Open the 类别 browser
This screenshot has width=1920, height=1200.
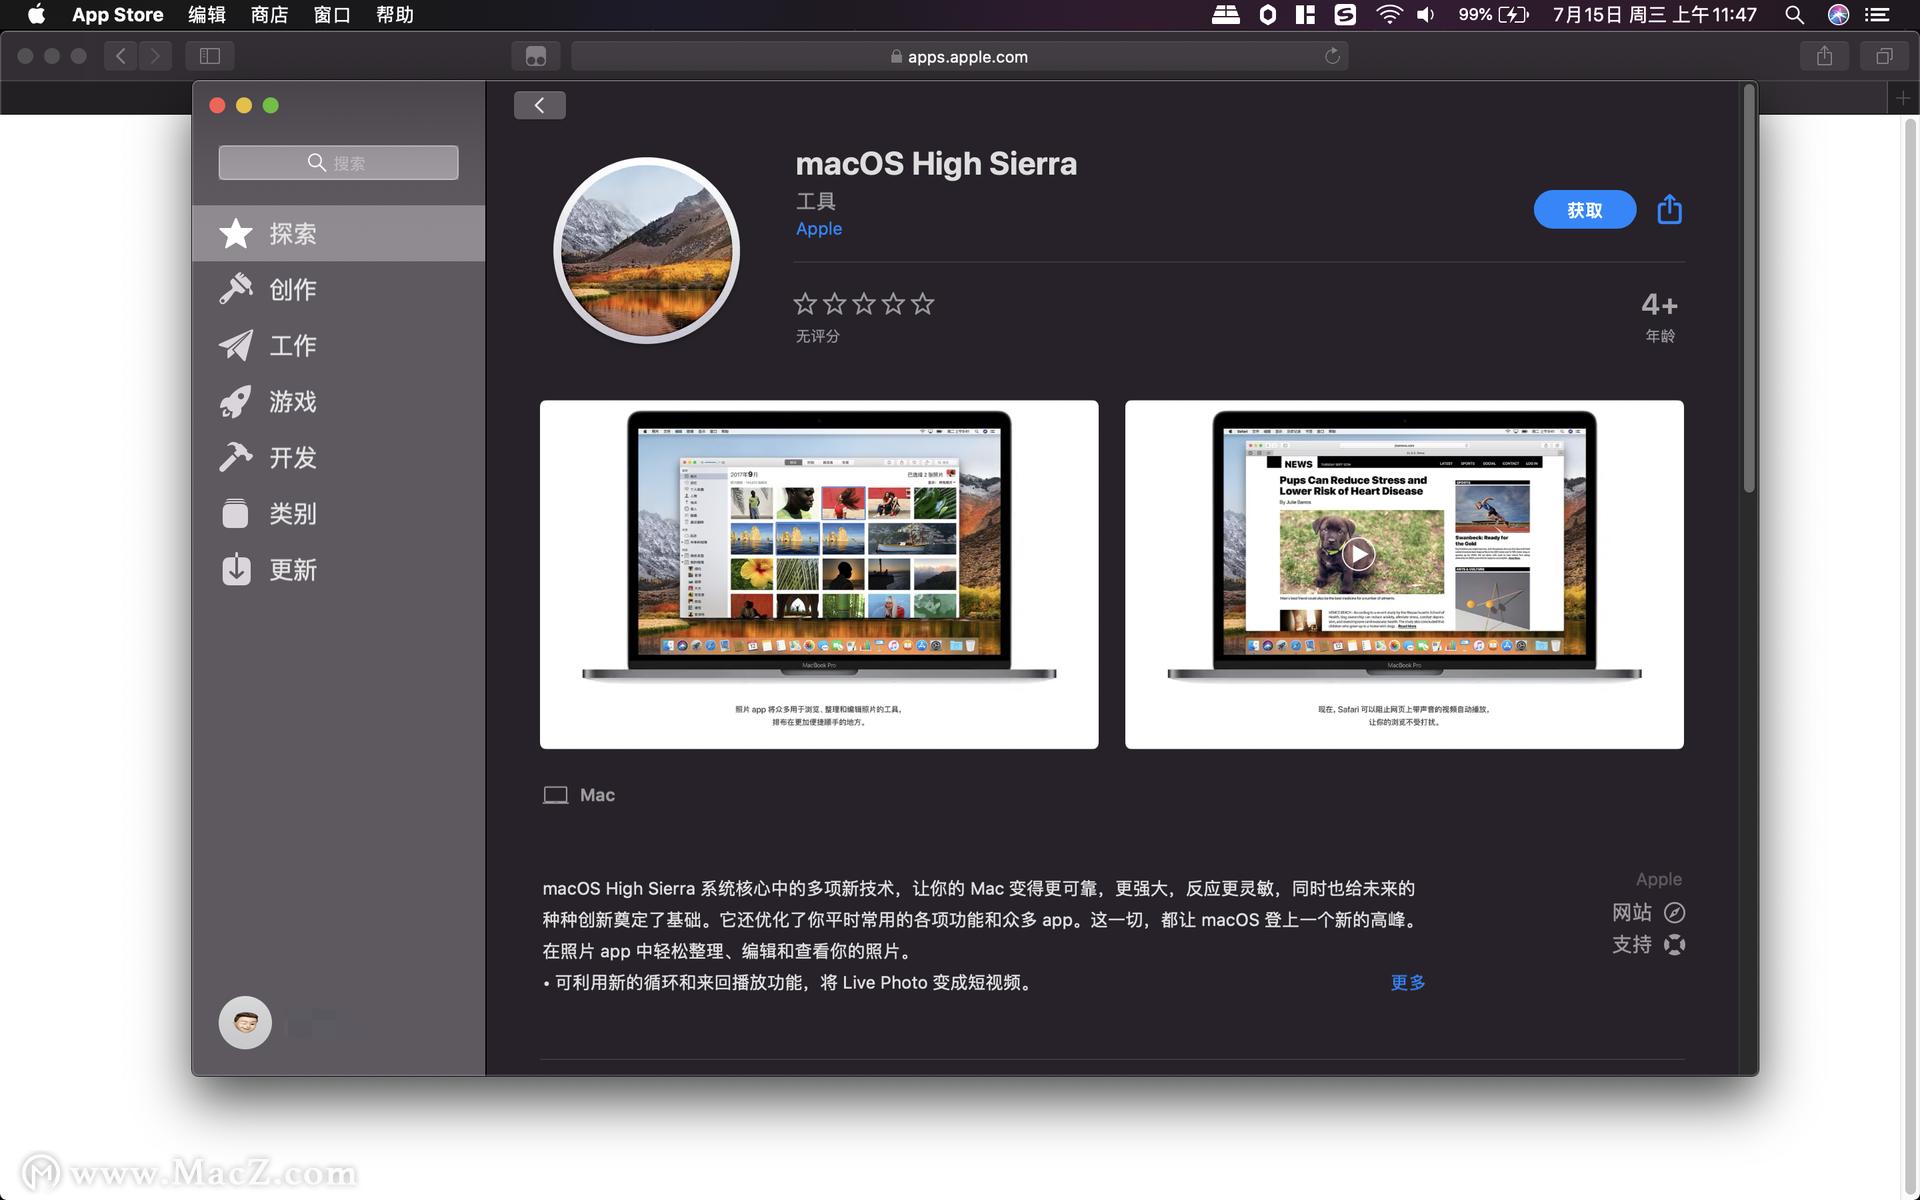293,513
